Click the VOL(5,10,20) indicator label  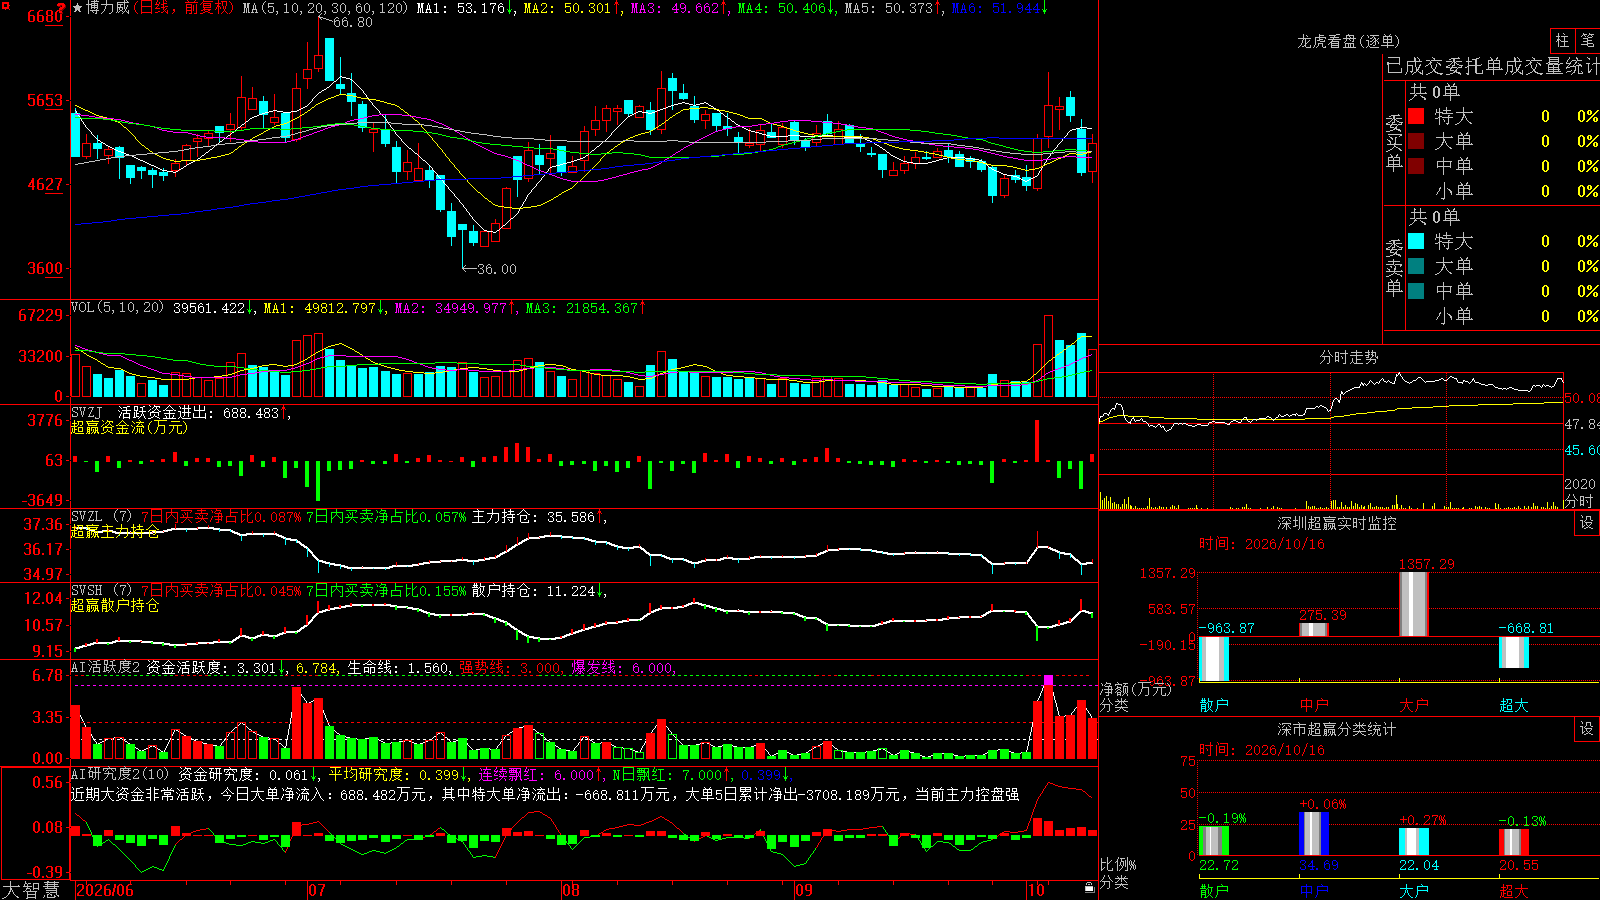pos(117,308)
